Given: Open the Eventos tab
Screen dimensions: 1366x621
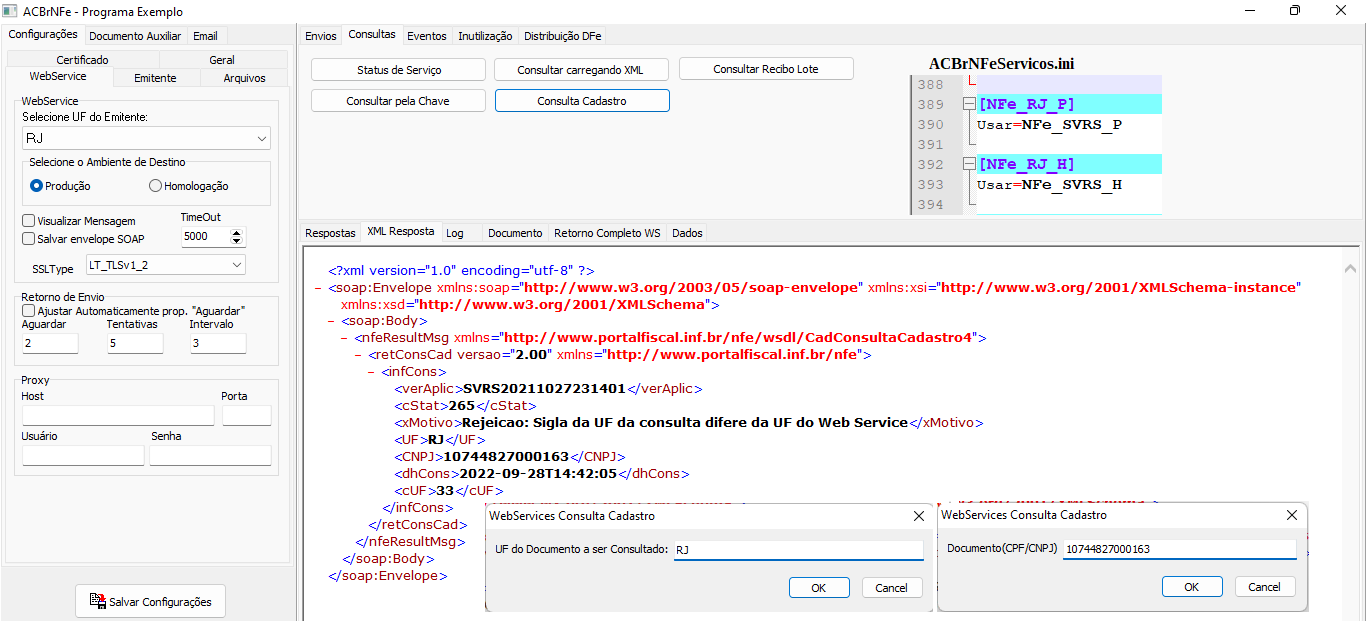Looking at the screenshot, I should (427, 36).
